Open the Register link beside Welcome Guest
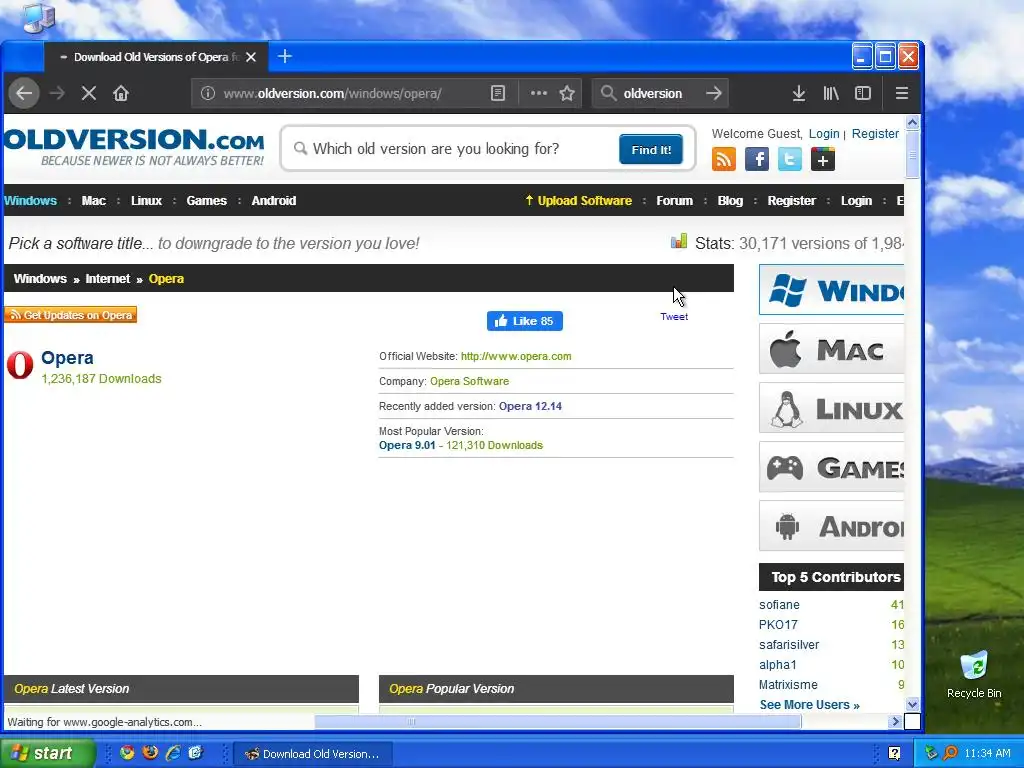The width and height of the screenshot is (1024, 768). coord(875,133)
